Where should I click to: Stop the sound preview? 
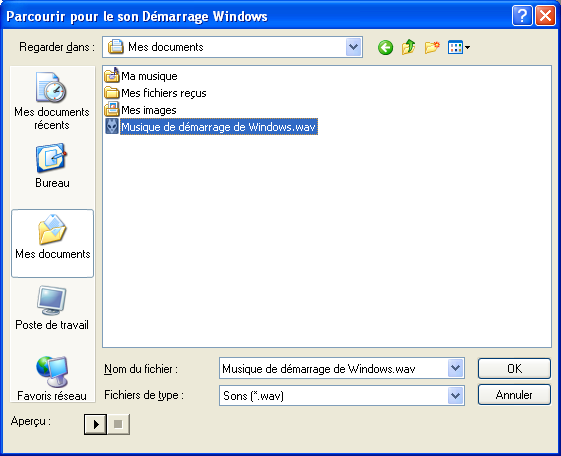118,424
